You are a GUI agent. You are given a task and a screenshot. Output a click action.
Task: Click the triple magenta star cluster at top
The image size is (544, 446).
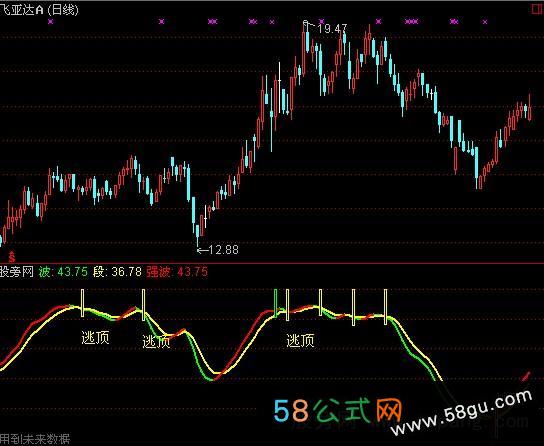click(411, 22)
